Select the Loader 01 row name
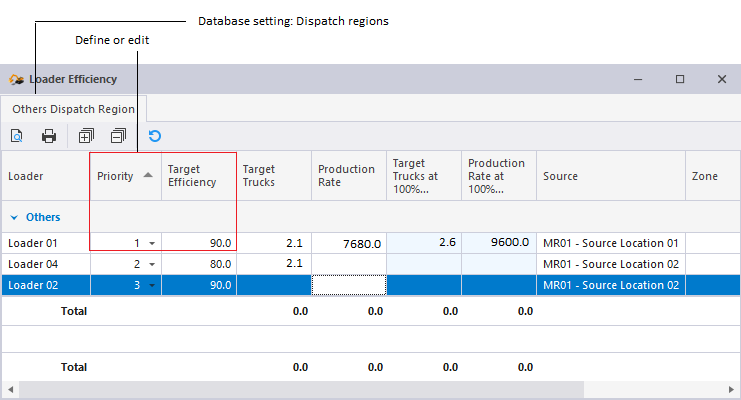741x400 pixels. pyautogui.click(x=34, y=243)
